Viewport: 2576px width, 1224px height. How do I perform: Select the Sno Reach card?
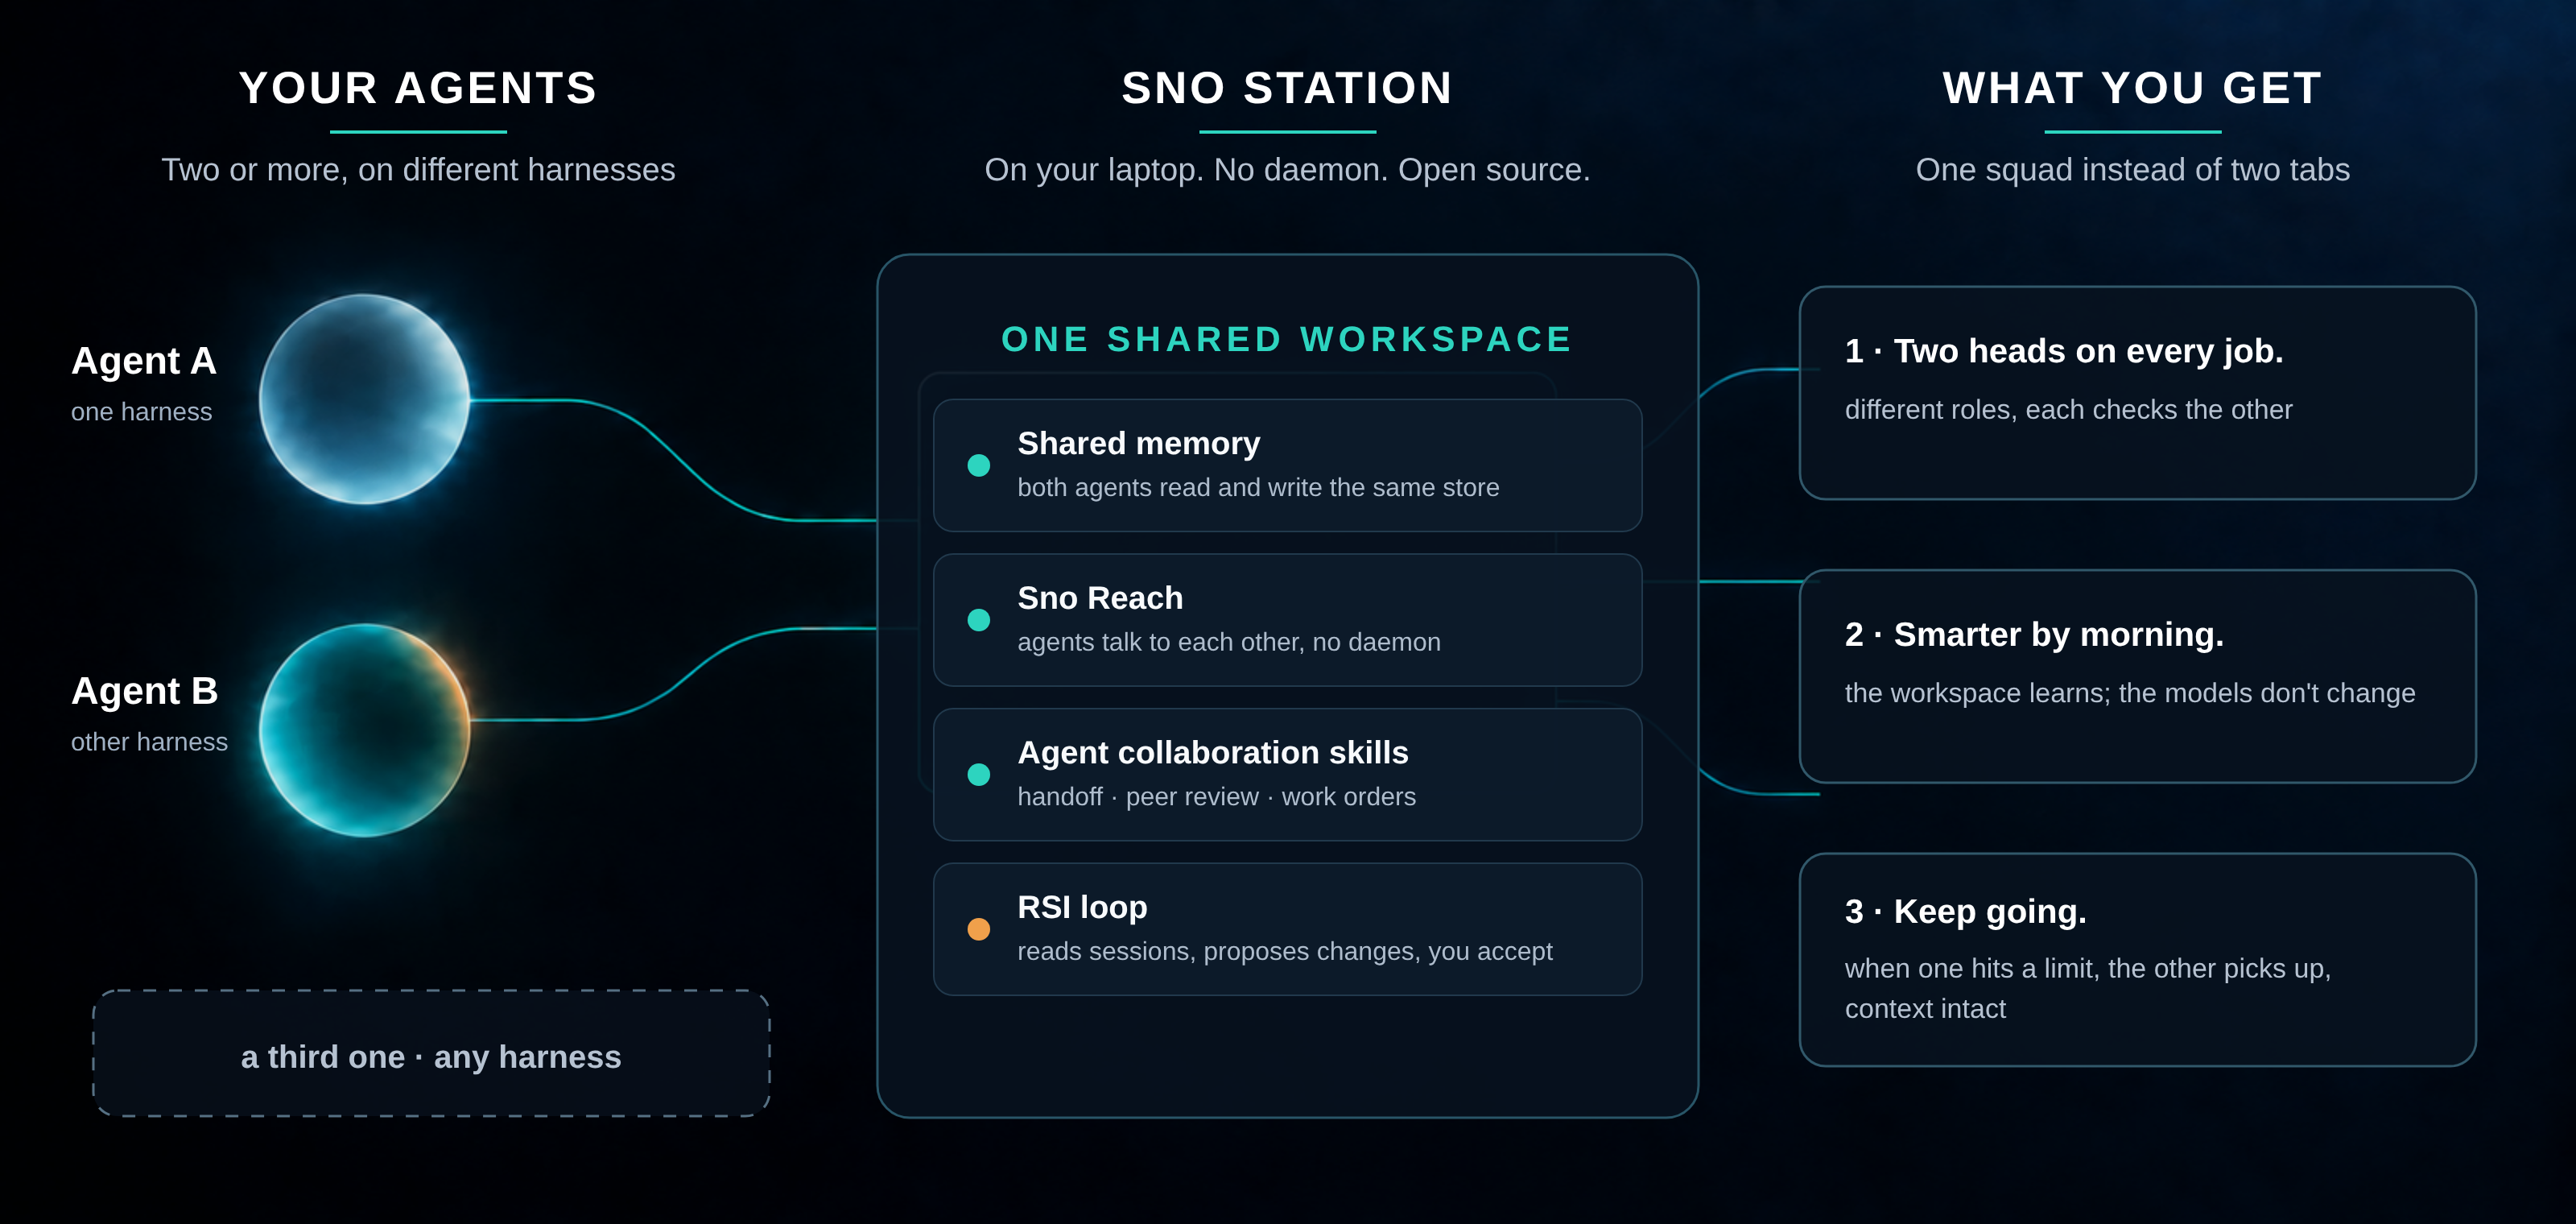1287,620
